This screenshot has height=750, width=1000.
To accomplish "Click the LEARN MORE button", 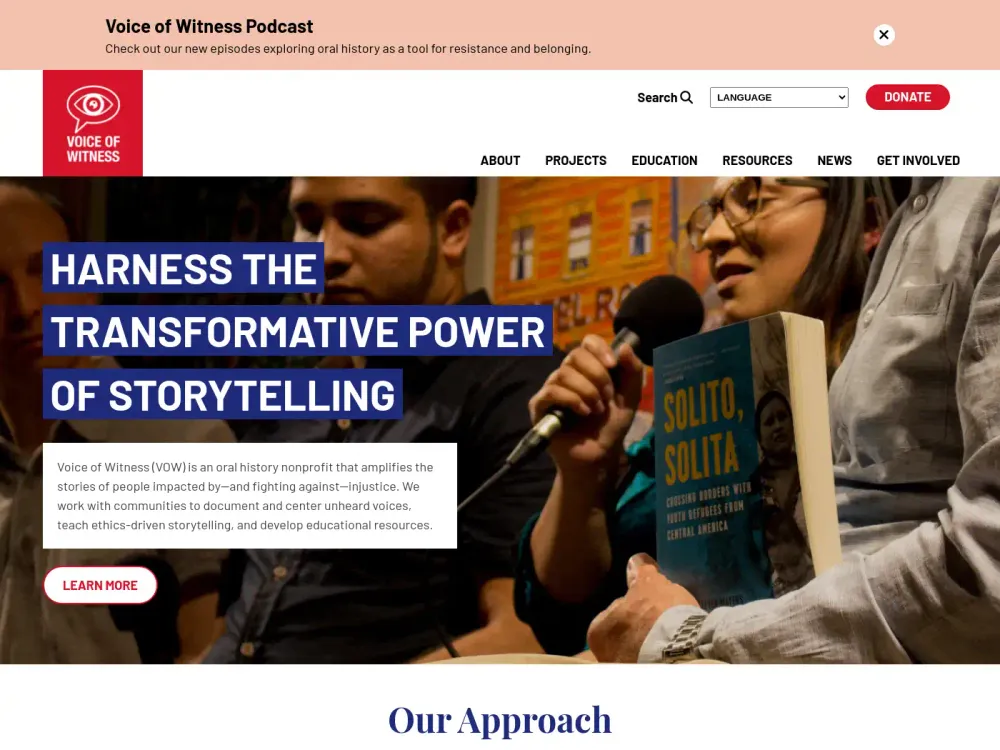I will click(x=100, y=585).
